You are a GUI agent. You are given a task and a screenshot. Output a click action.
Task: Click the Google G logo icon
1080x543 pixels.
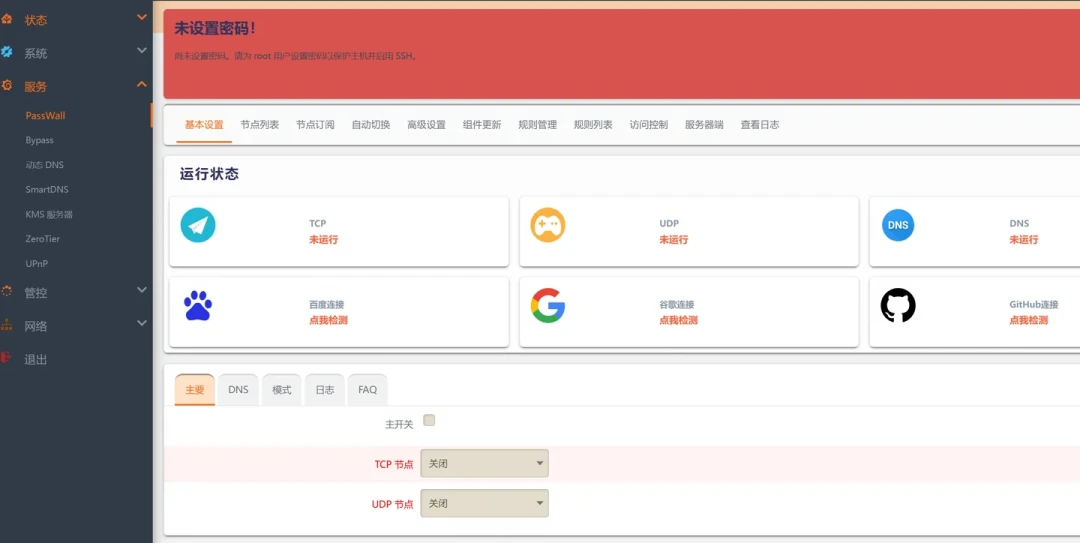548,306
